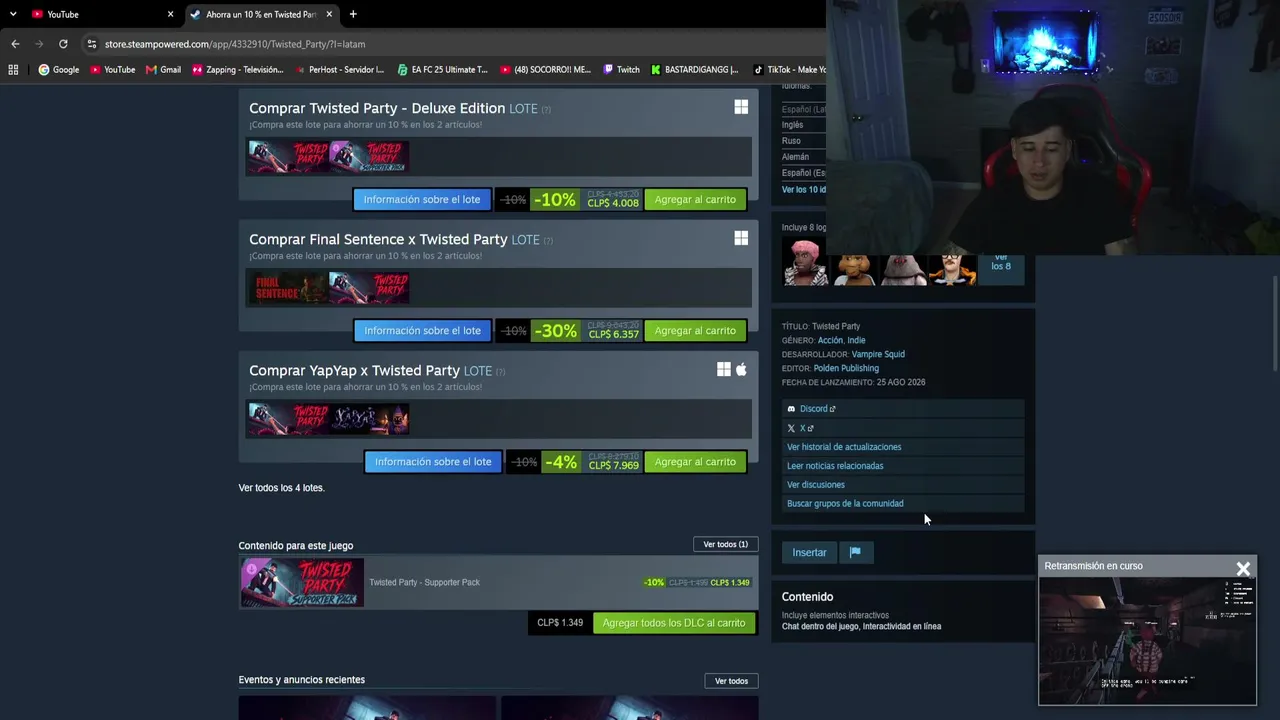Open the Twisted Party - Supporter Pack DLC row
This screenshot has height=720, width=1280.
point(497,583)
